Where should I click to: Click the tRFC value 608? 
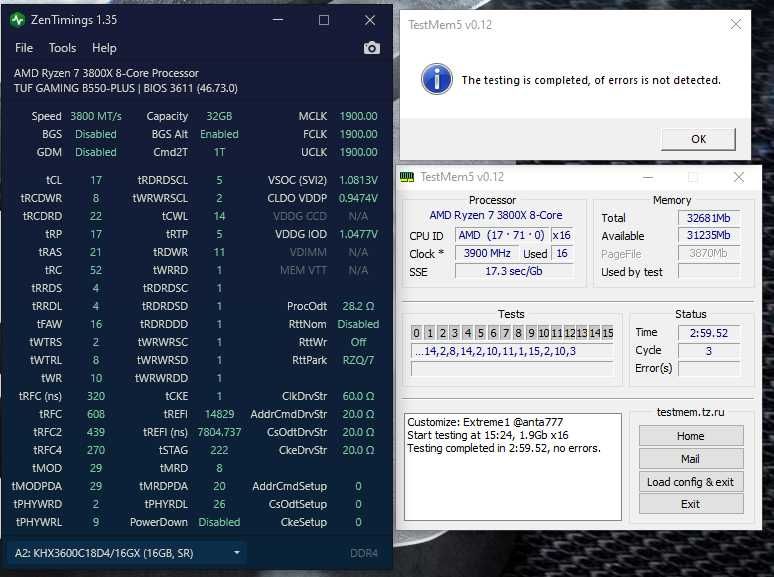[x=96, y=414]
